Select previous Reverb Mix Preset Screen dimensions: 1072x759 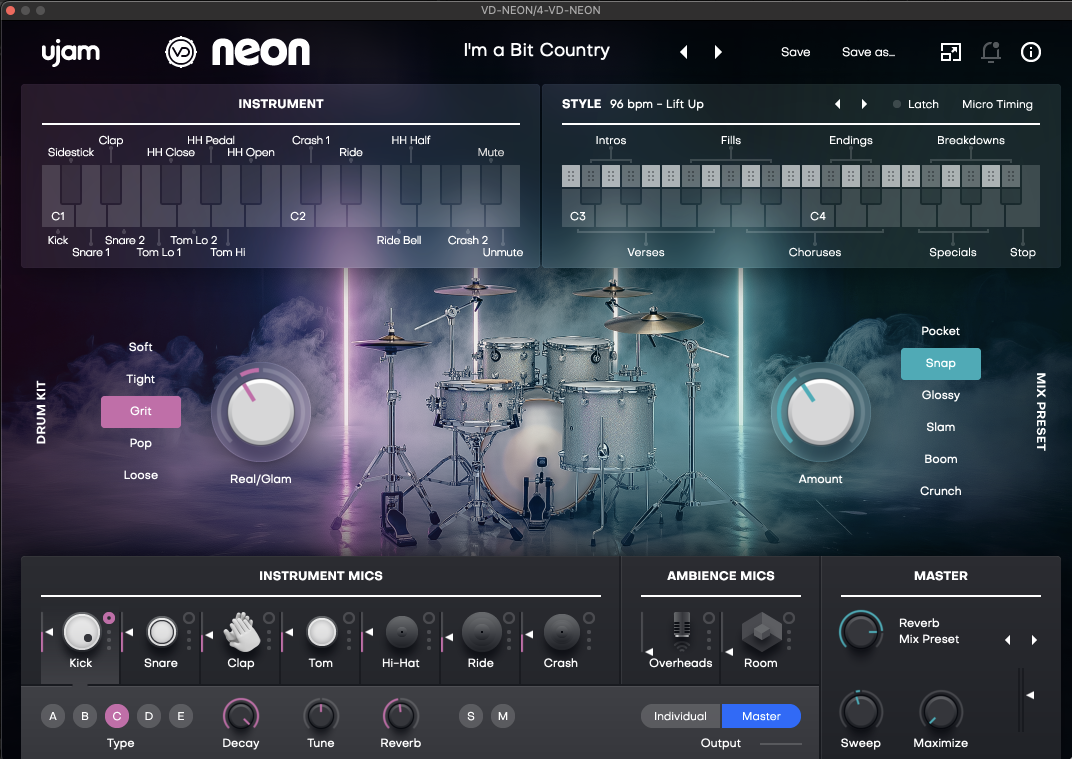[x=1008, y=640]
